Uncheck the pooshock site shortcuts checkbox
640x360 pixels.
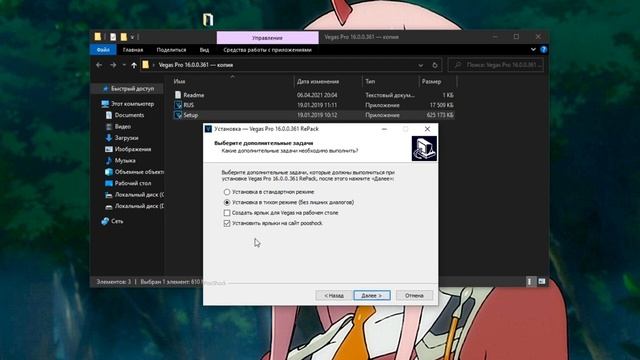click(x=227, y=223)
